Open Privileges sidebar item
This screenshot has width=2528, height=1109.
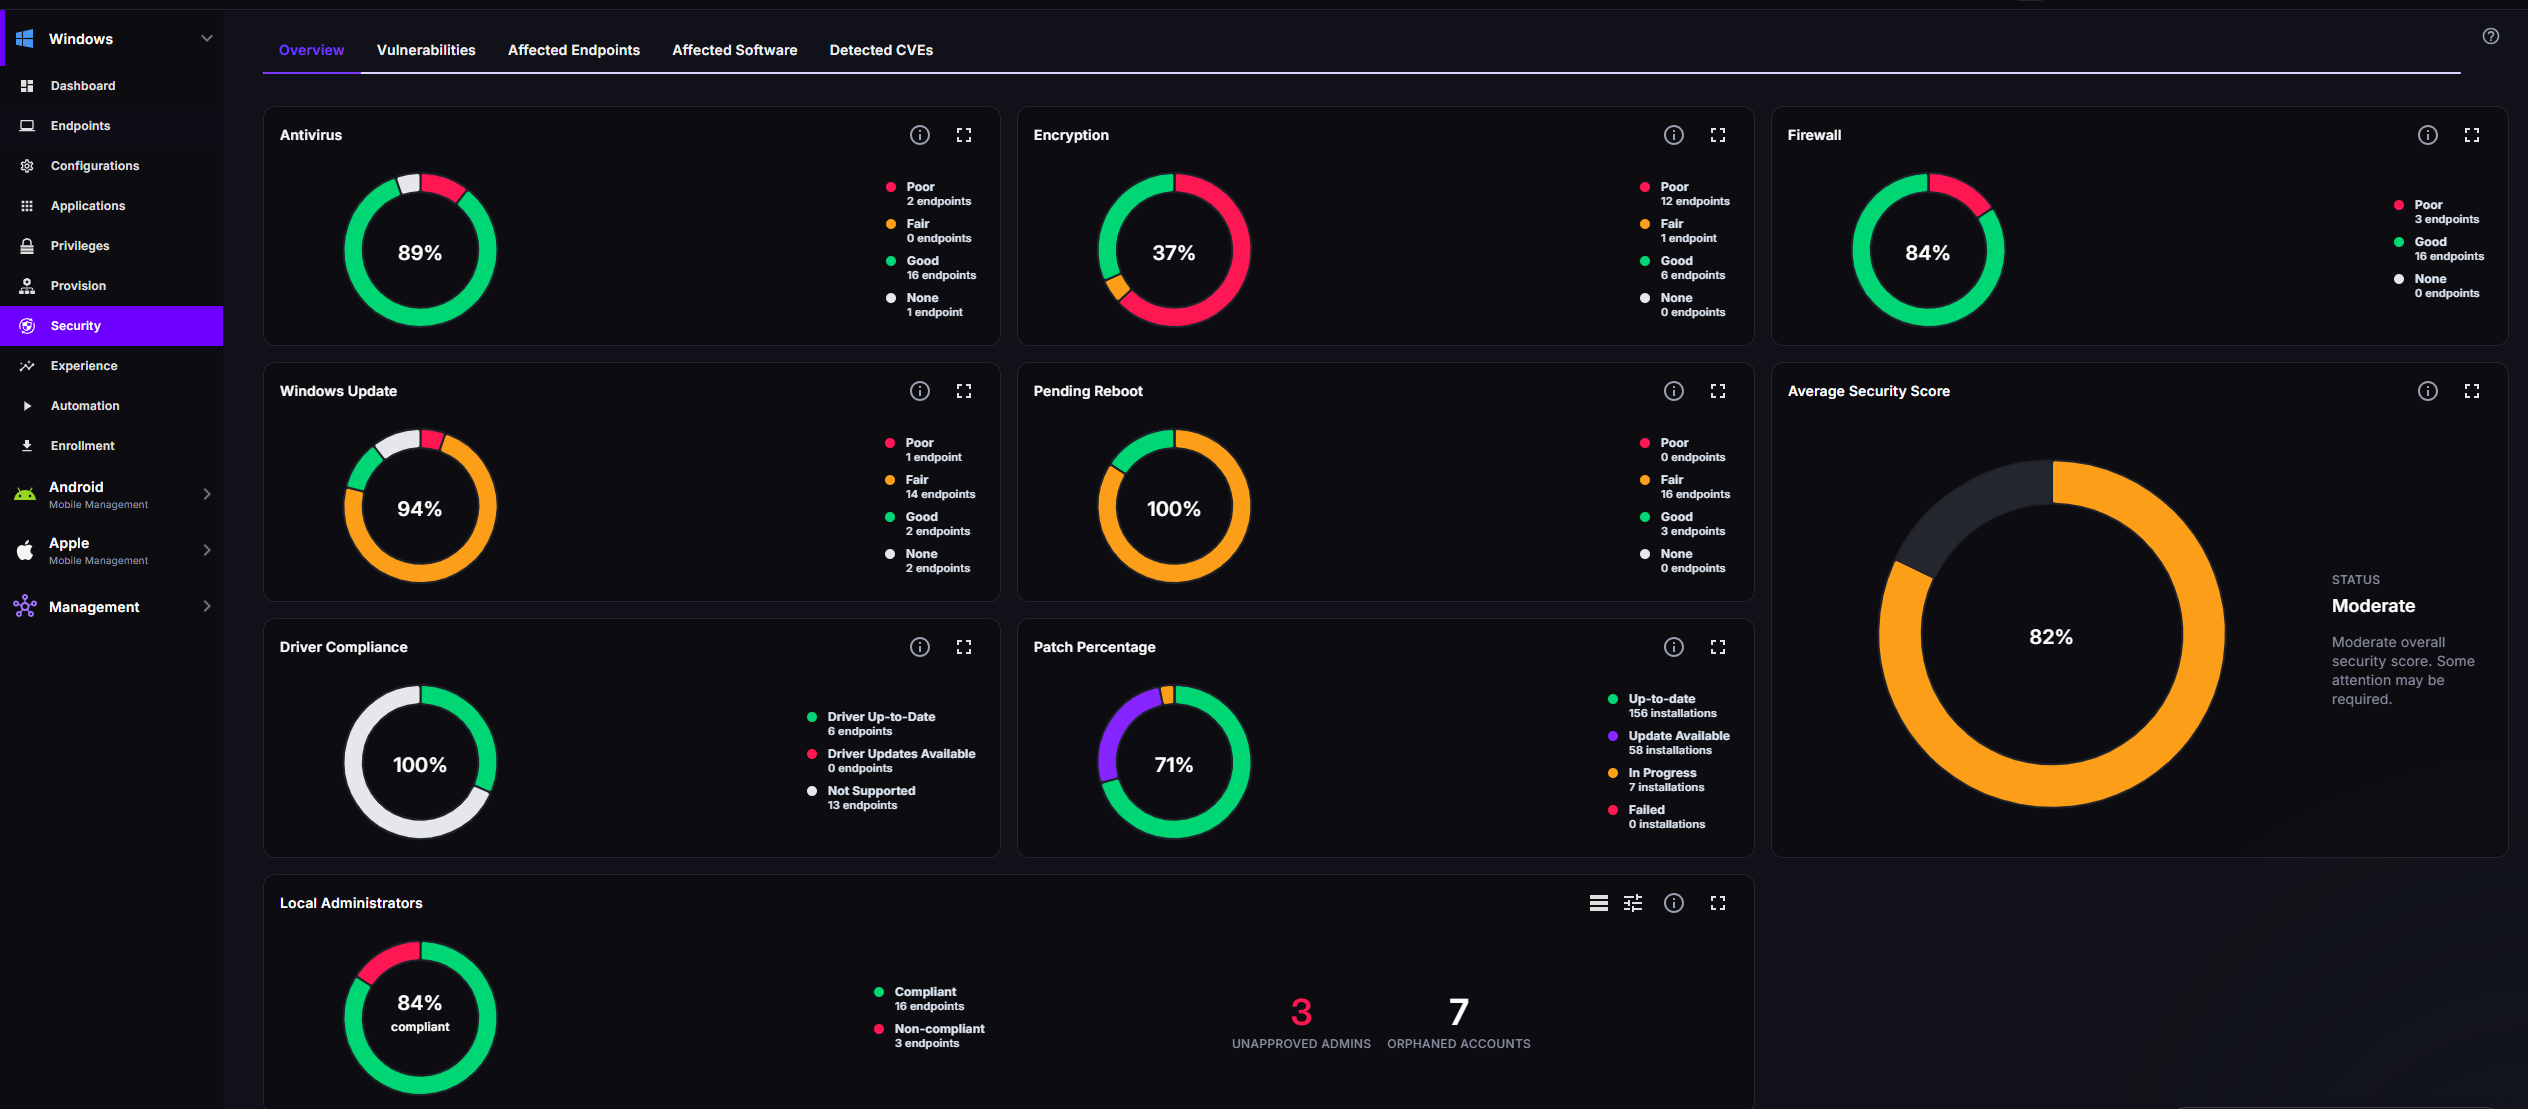coord(112,246)
